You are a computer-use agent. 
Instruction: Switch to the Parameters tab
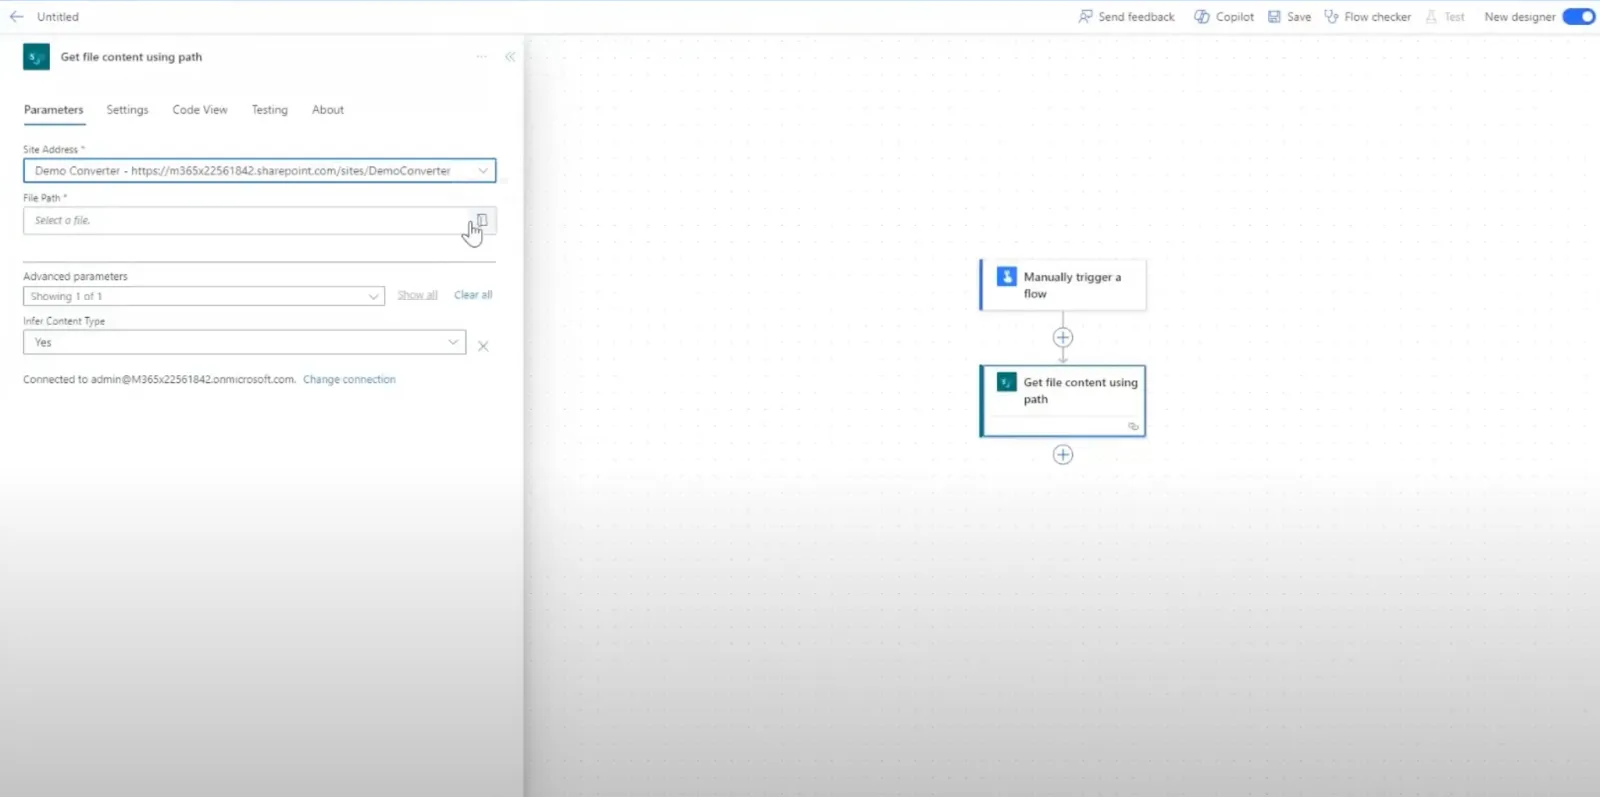(x=54, y=110)
